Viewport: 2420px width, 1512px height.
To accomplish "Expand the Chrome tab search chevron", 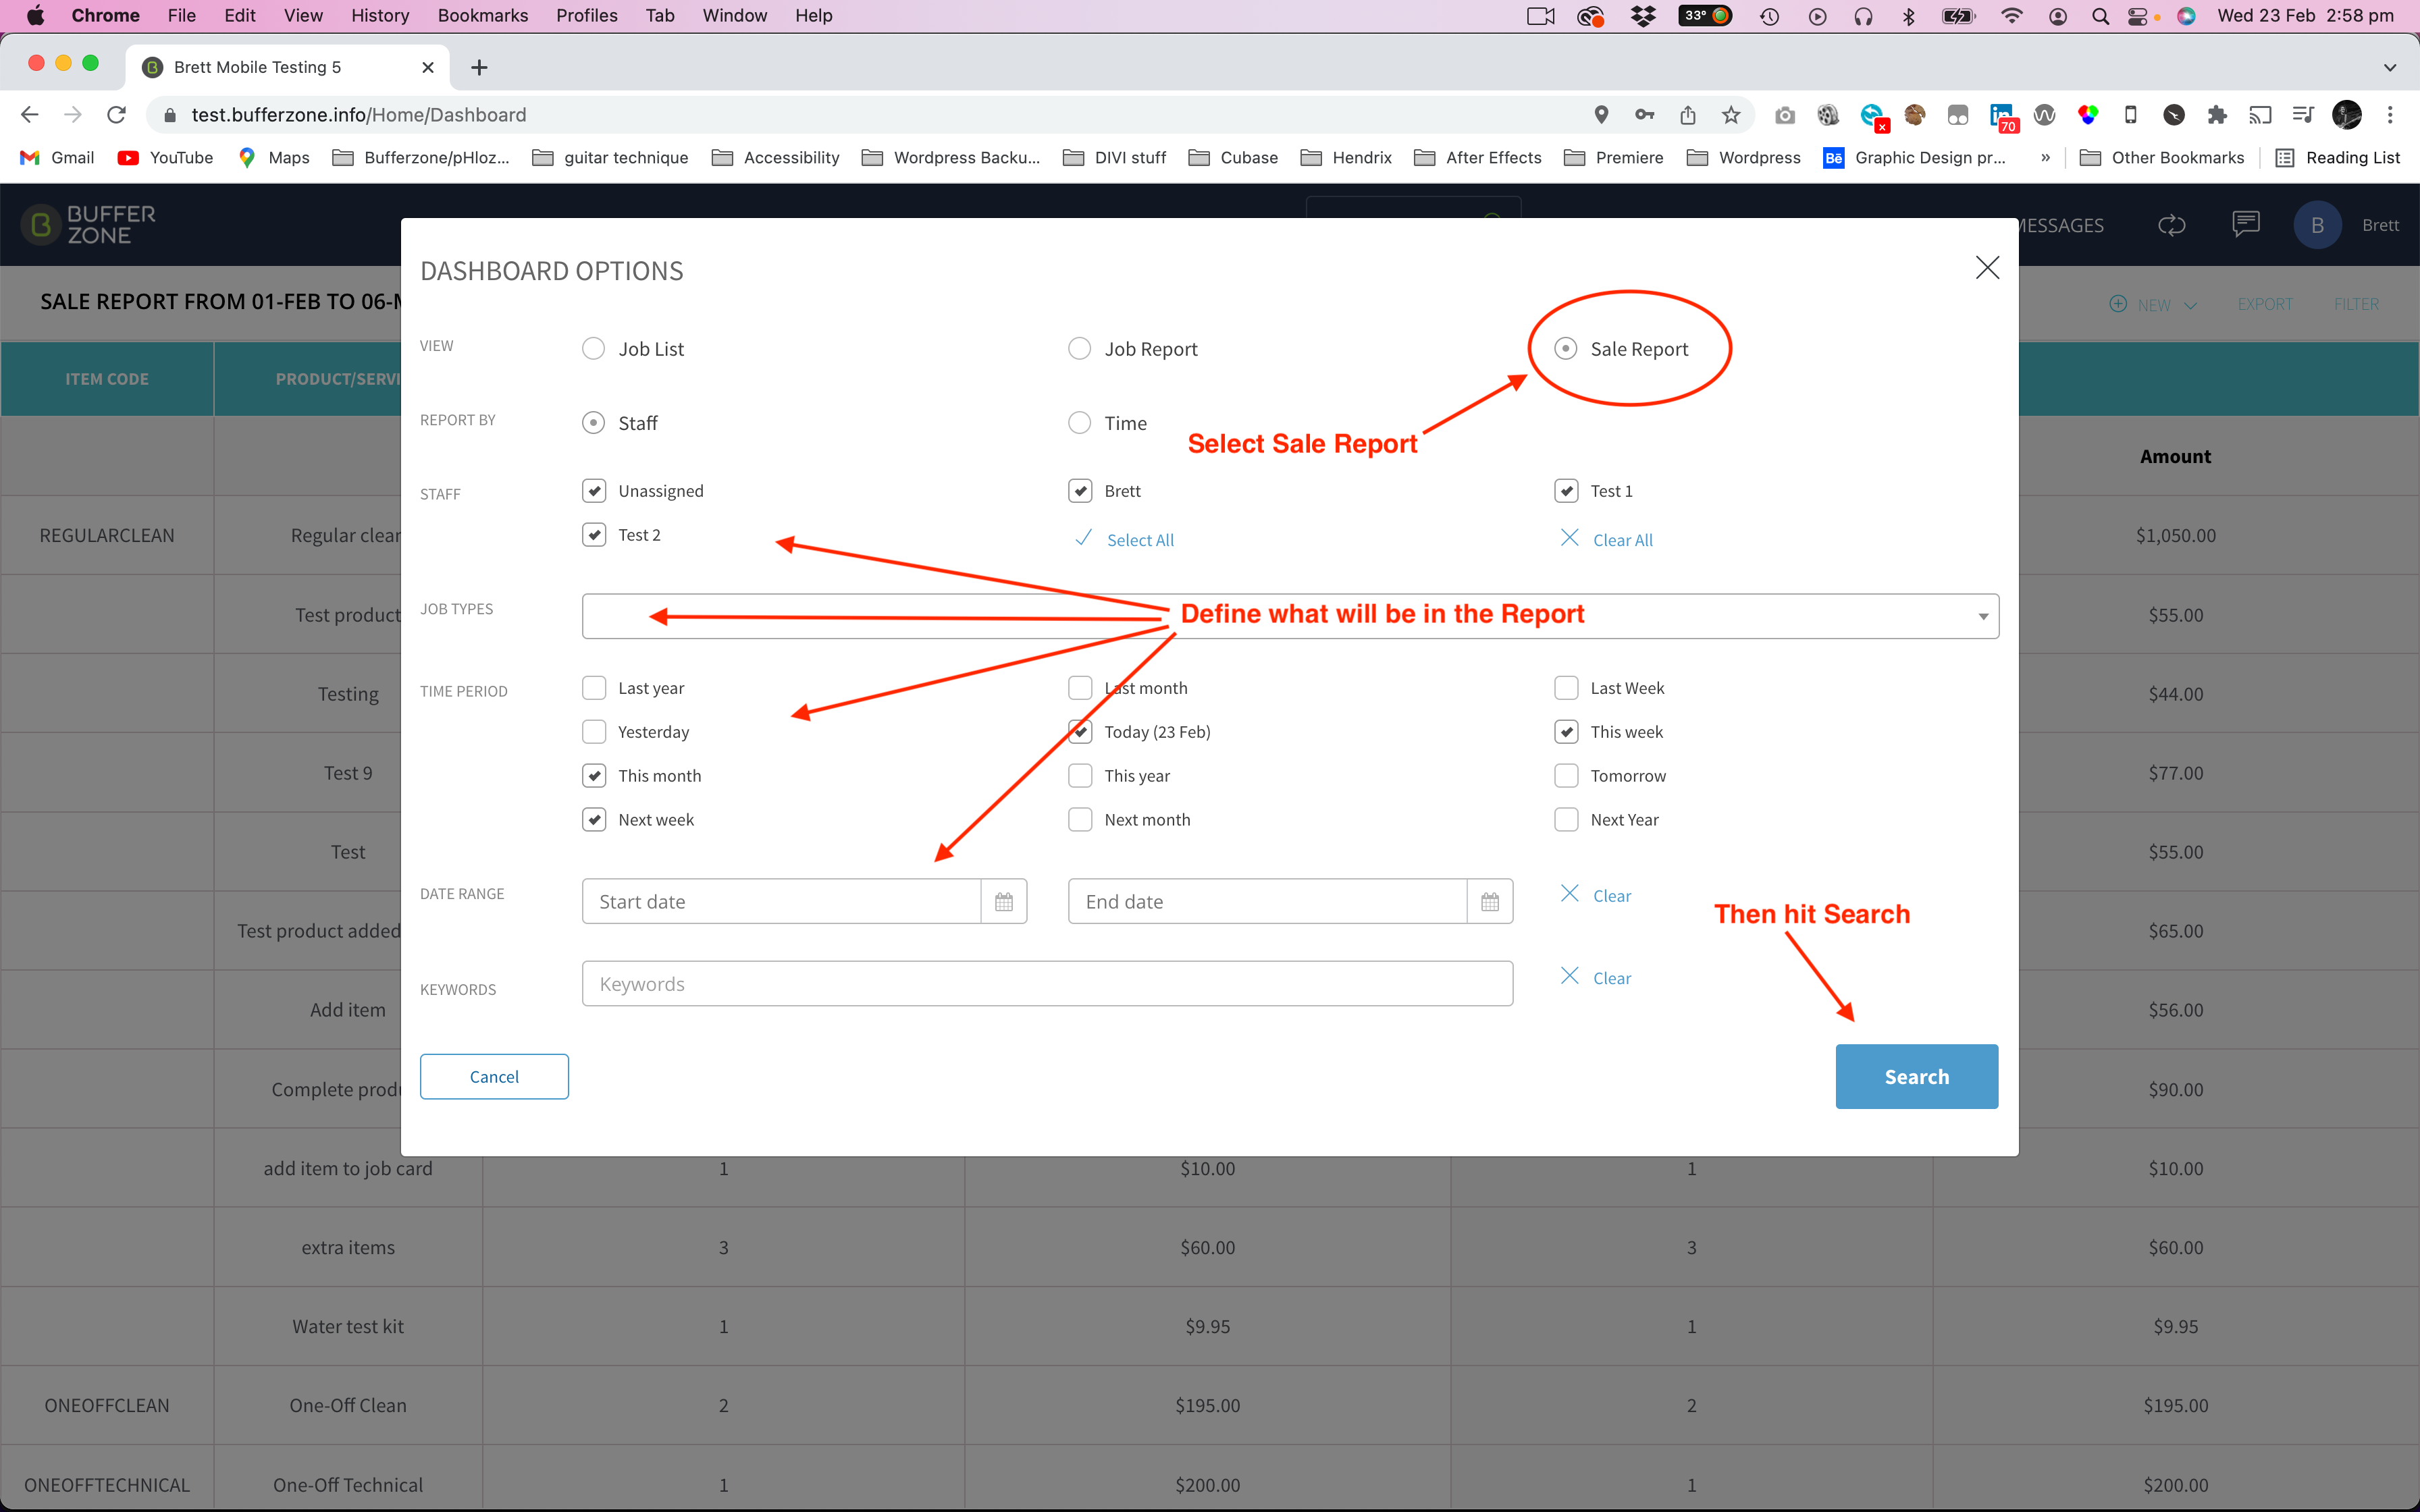I will click(2389, 67).
